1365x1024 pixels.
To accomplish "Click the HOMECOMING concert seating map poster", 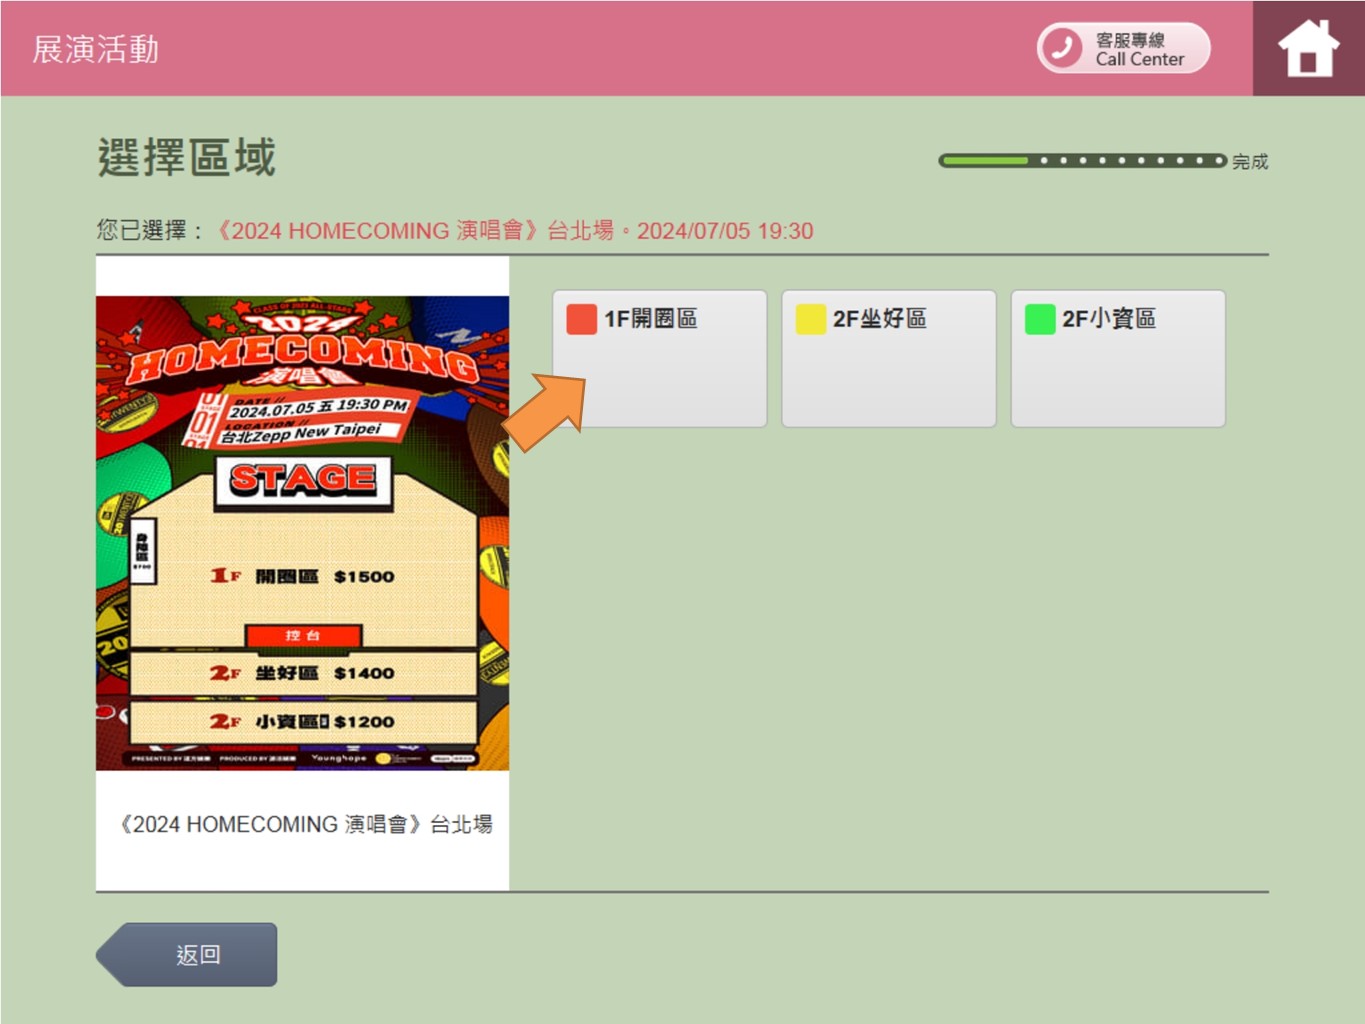I will pos(302,533).
